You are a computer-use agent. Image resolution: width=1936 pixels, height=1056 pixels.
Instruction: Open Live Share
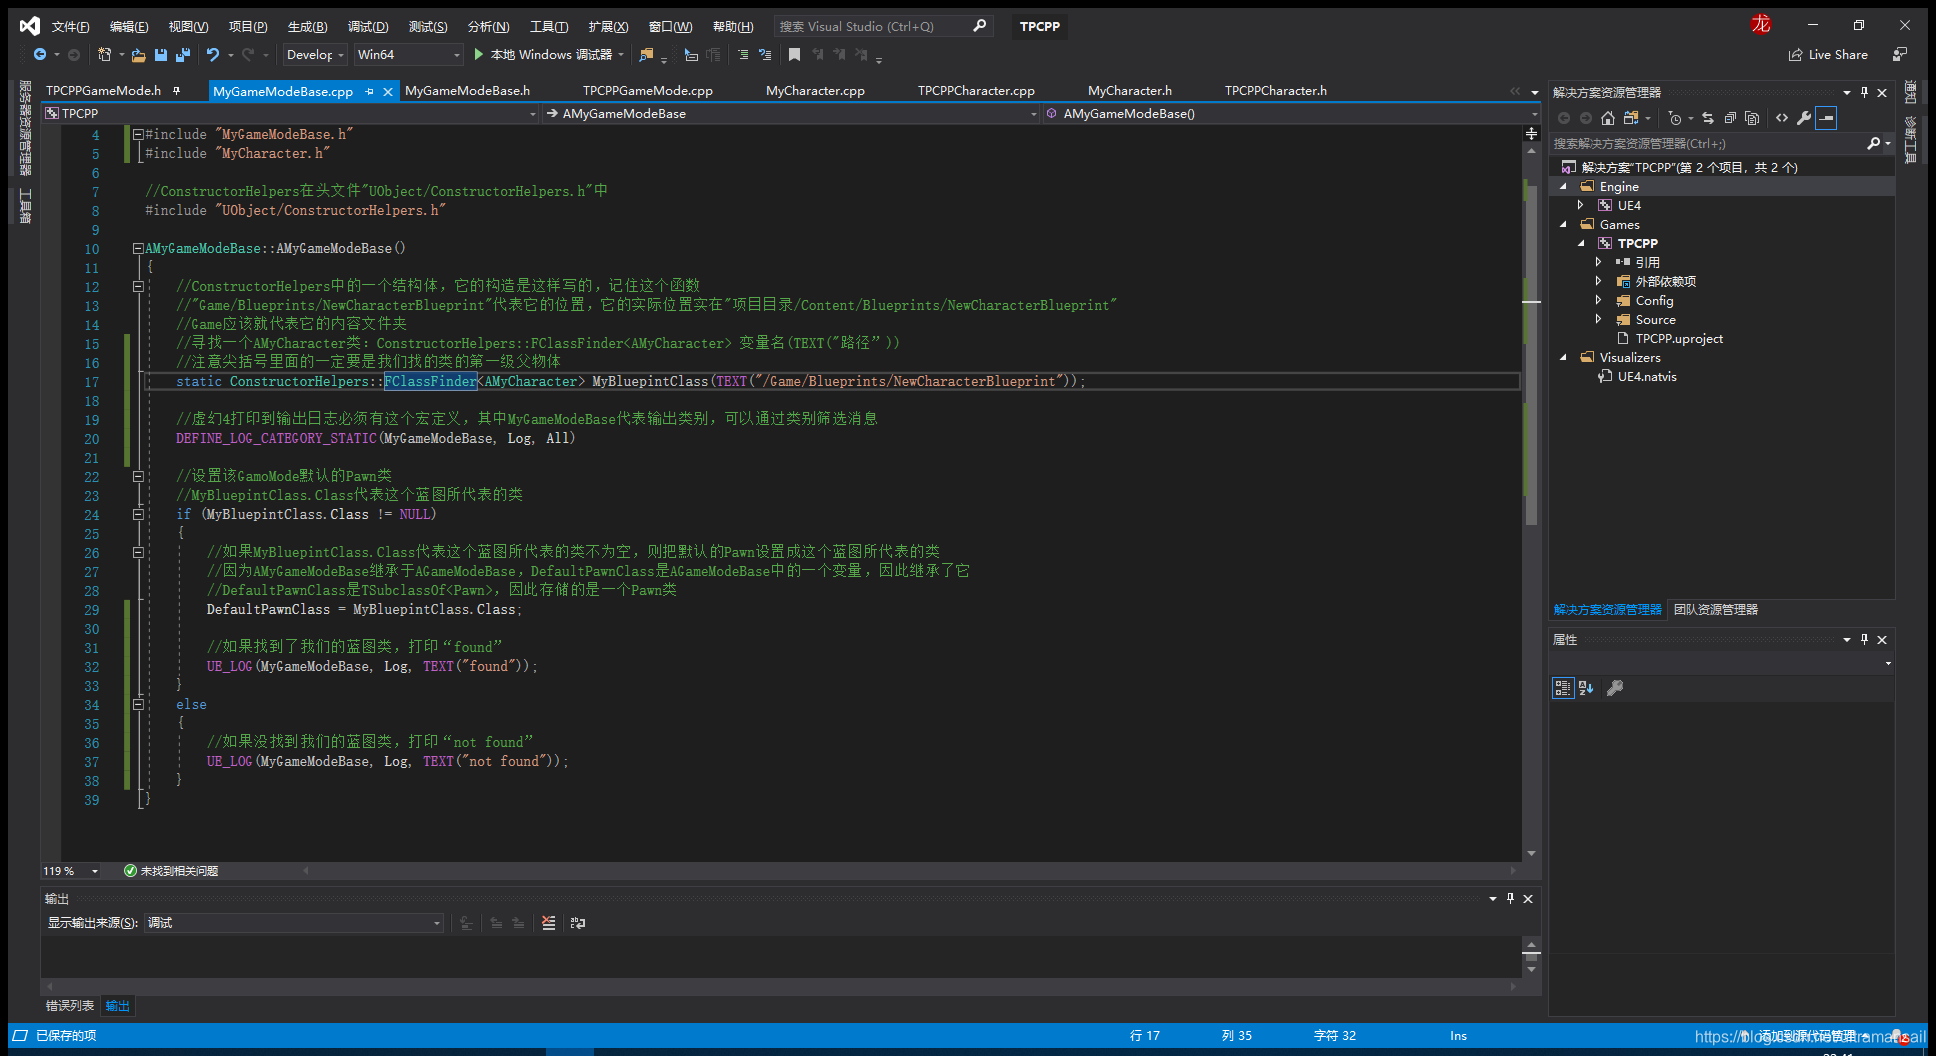tap(1829, 55)
